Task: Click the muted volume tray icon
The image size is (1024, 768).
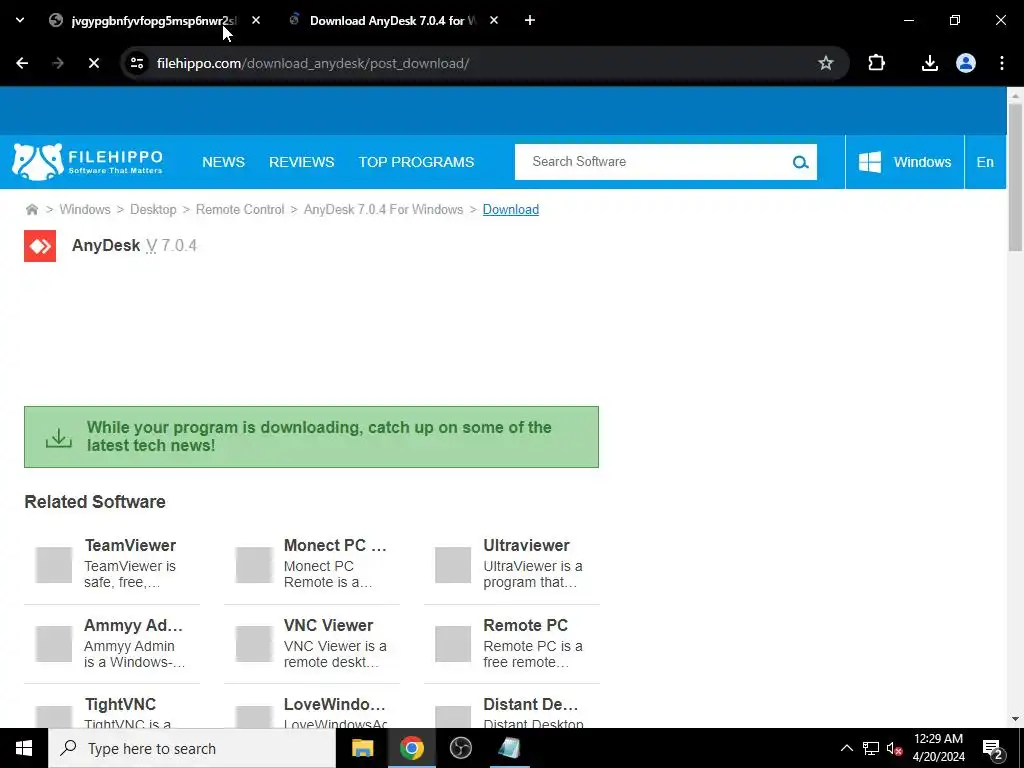Action: tap(894, 748)
